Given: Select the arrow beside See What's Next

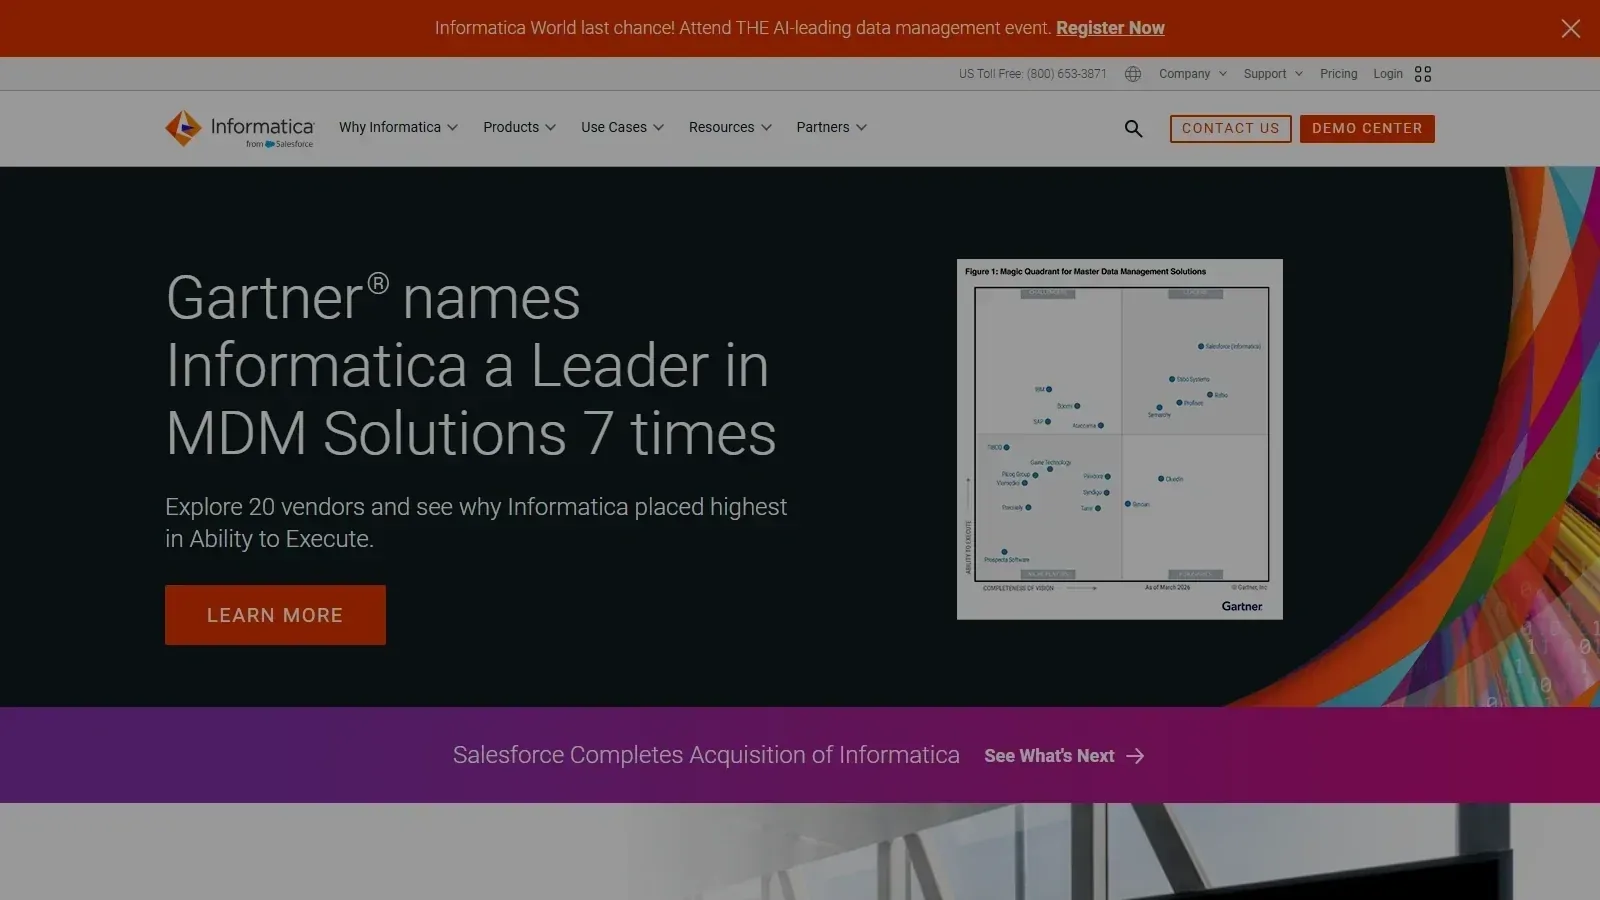Looking at the screenshot, I should coord(1135,756).
